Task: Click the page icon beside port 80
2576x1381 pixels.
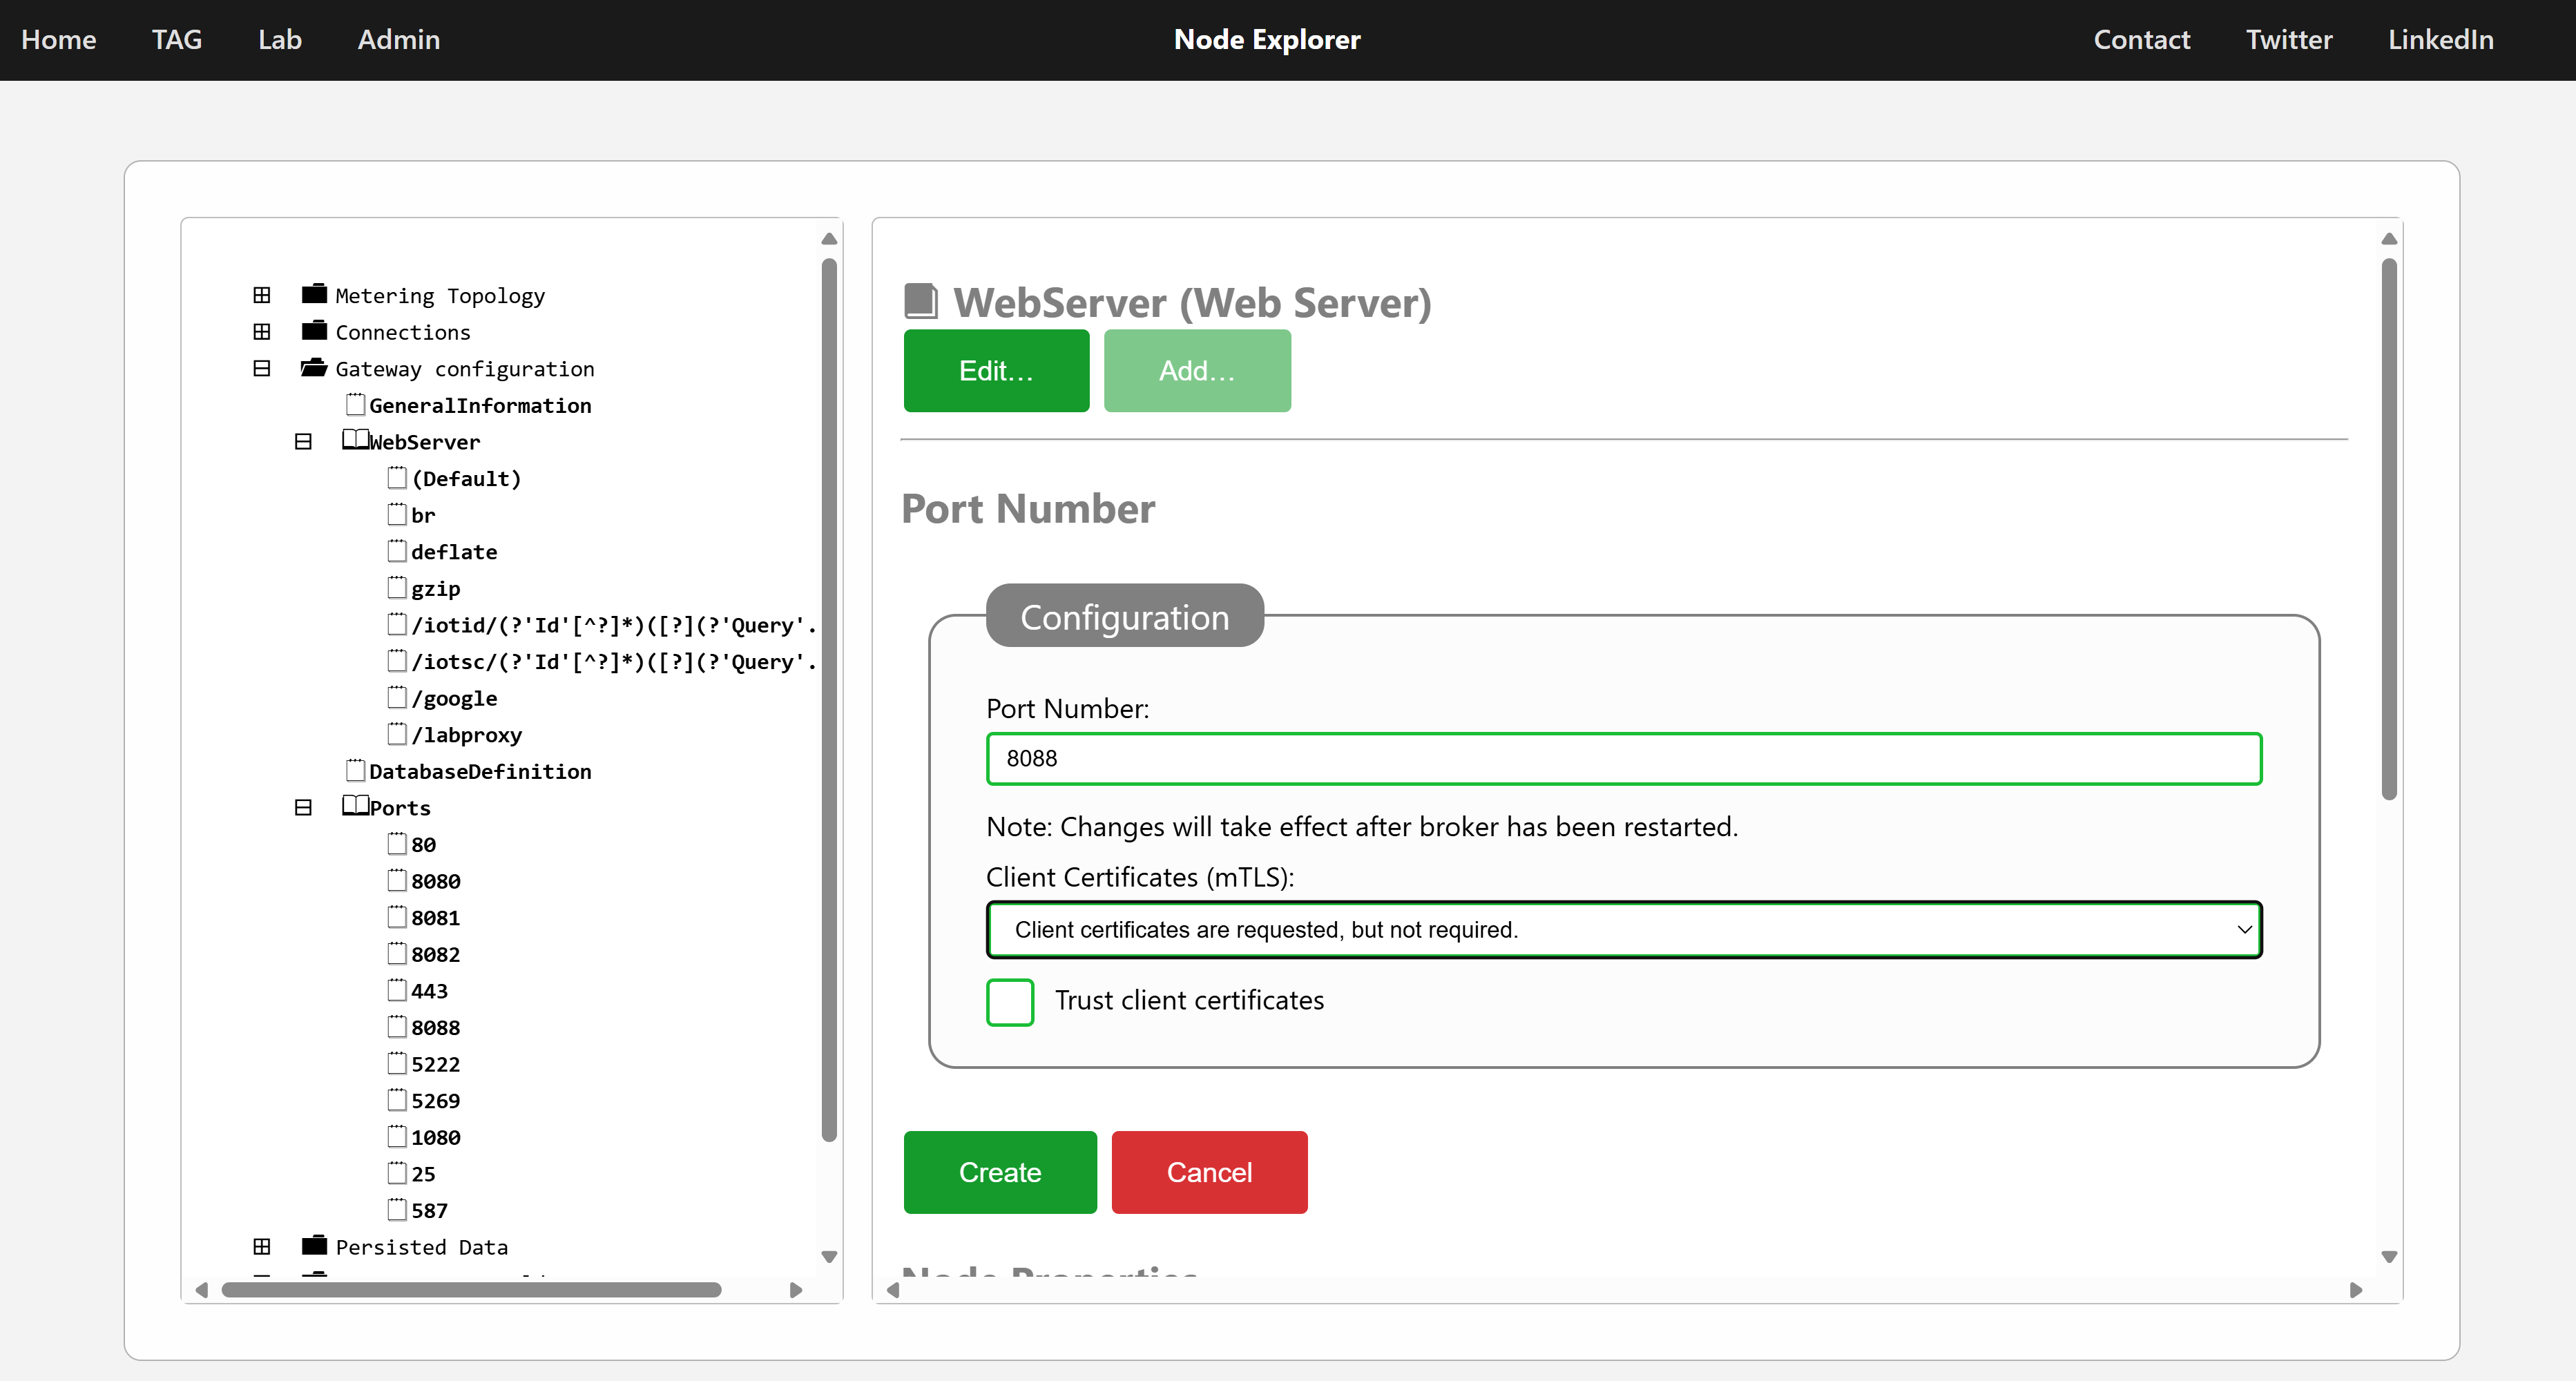Action: coord(397,843)
